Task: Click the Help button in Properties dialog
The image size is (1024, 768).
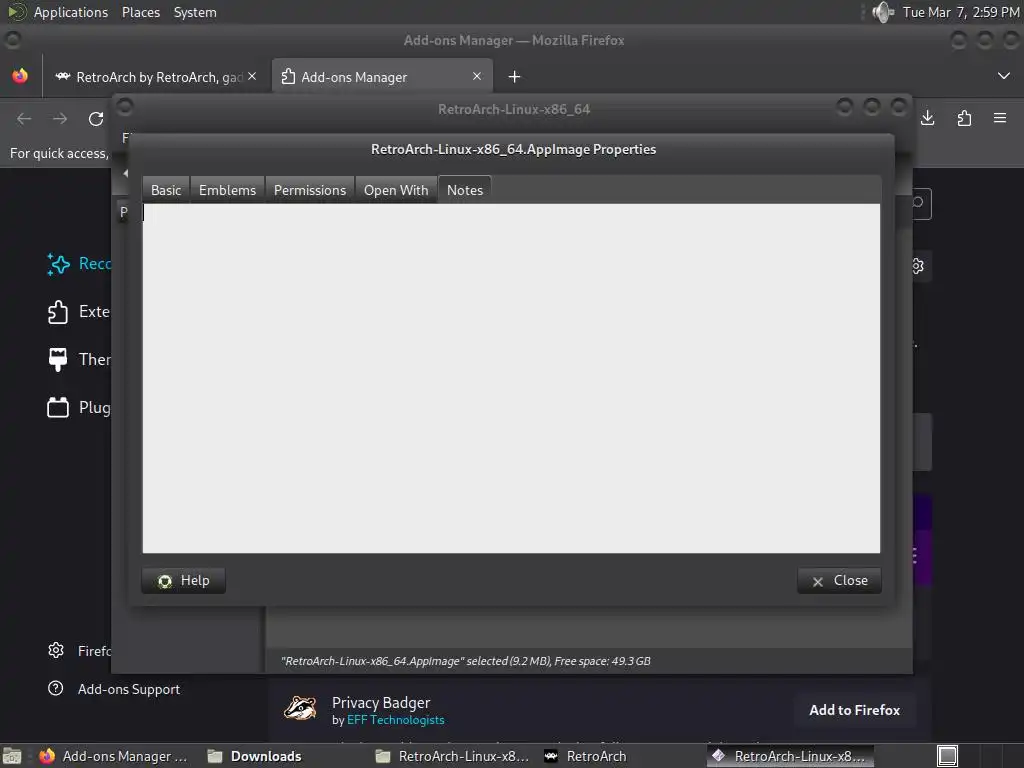Action: 184,581
